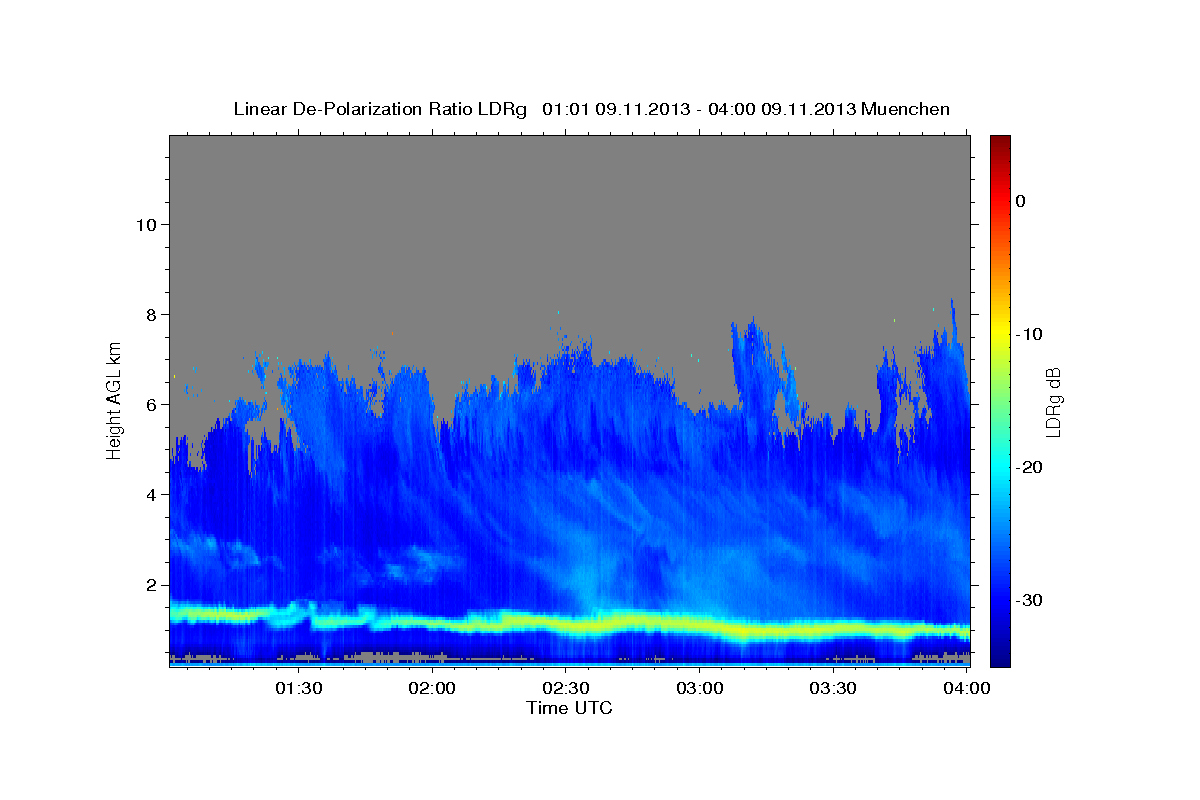Click the 03:30 time tick label

[x=833, y=689]
